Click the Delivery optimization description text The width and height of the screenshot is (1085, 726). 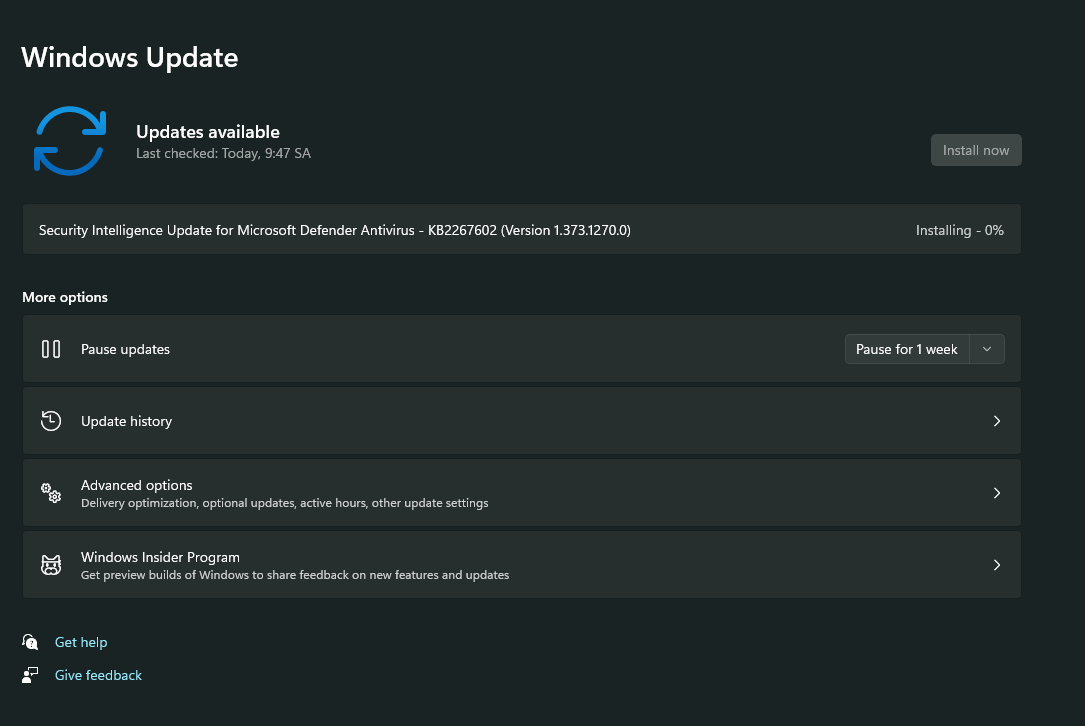(x=284, y=503)
